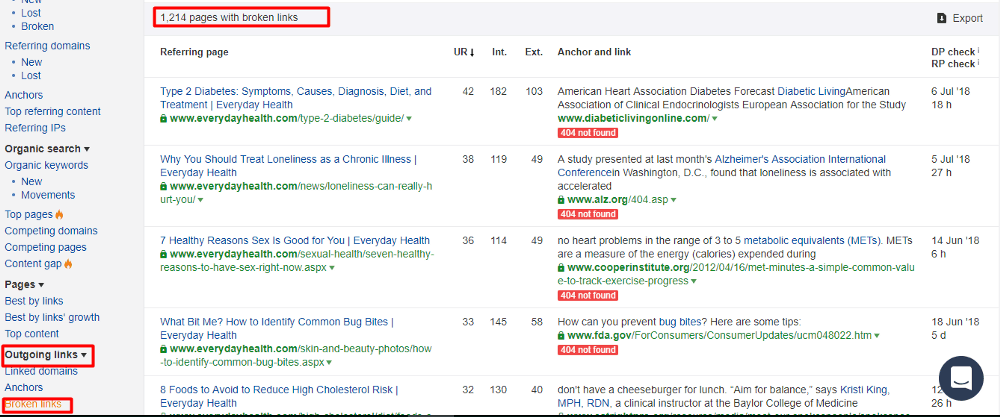Open the chat support bubble
The width and height of the screenshot is (1000, 417).
(x=961, y=378)
